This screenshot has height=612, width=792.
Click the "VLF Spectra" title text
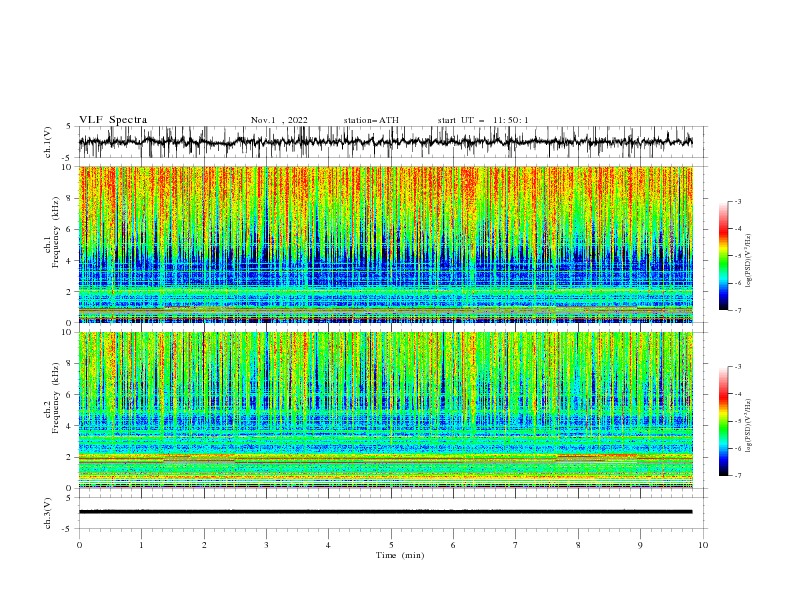point(113,120)
